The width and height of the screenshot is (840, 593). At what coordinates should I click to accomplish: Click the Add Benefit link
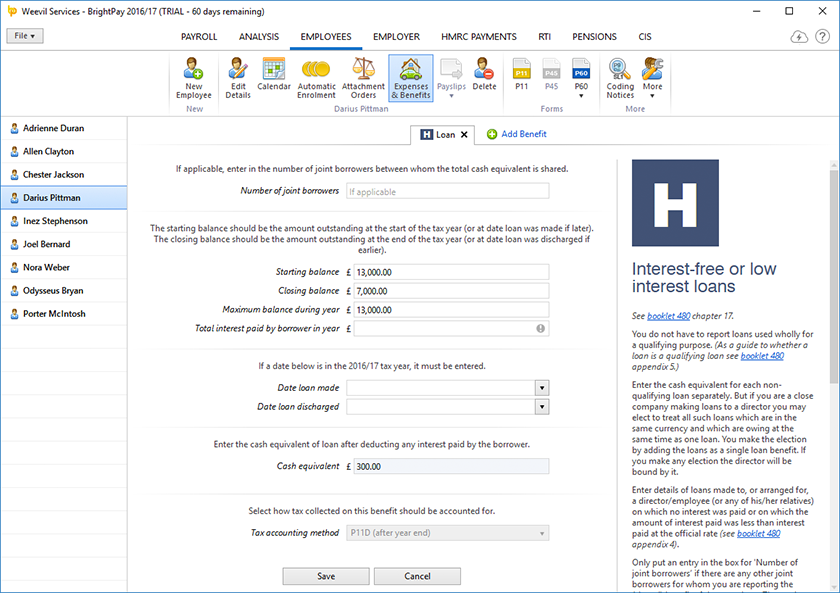click(x=516, y=134)
